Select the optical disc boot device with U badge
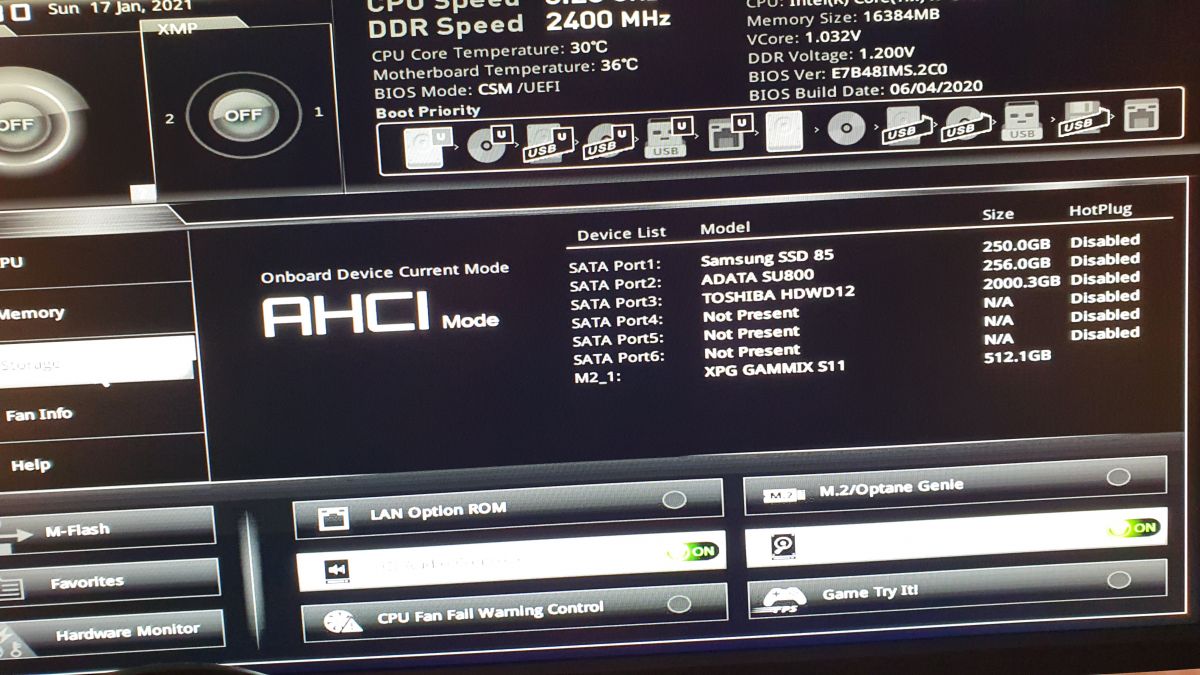Viewport: 1200px width, 675px height. click(x=491, y=145)
